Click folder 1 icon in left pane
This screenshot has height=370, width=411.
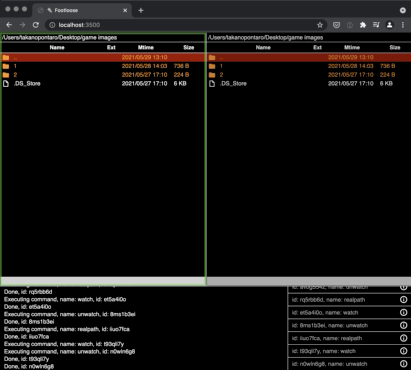tap(6, 66)
